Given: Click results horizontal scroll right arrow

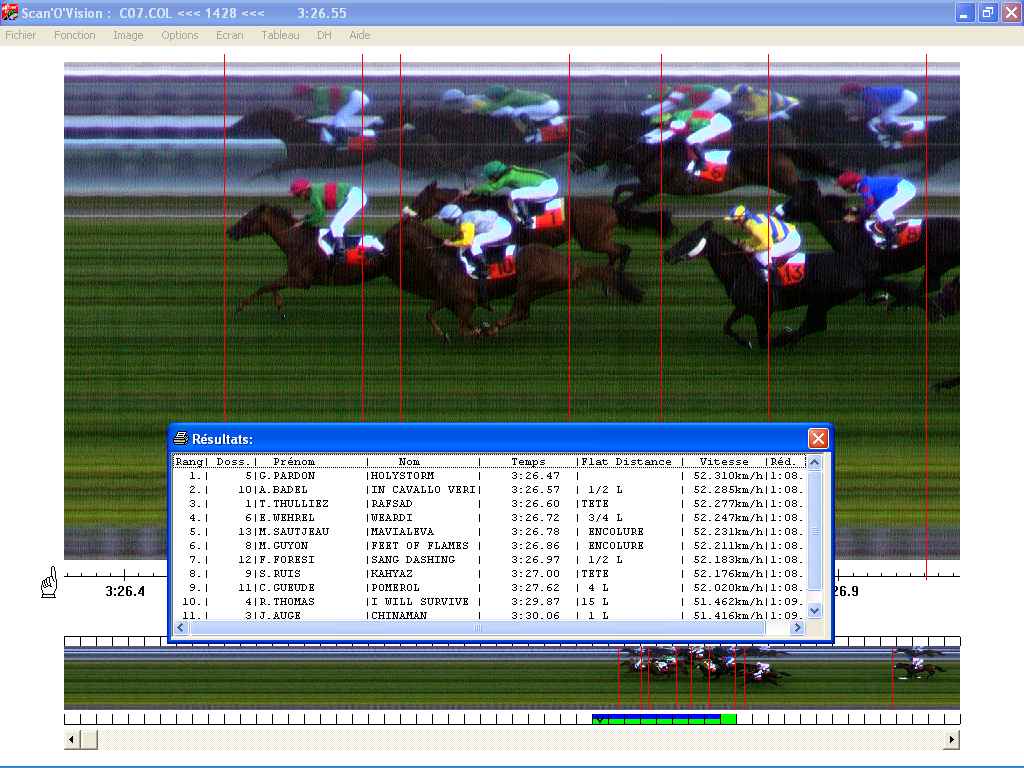Looking at the screenshot, I should [797, 628].
